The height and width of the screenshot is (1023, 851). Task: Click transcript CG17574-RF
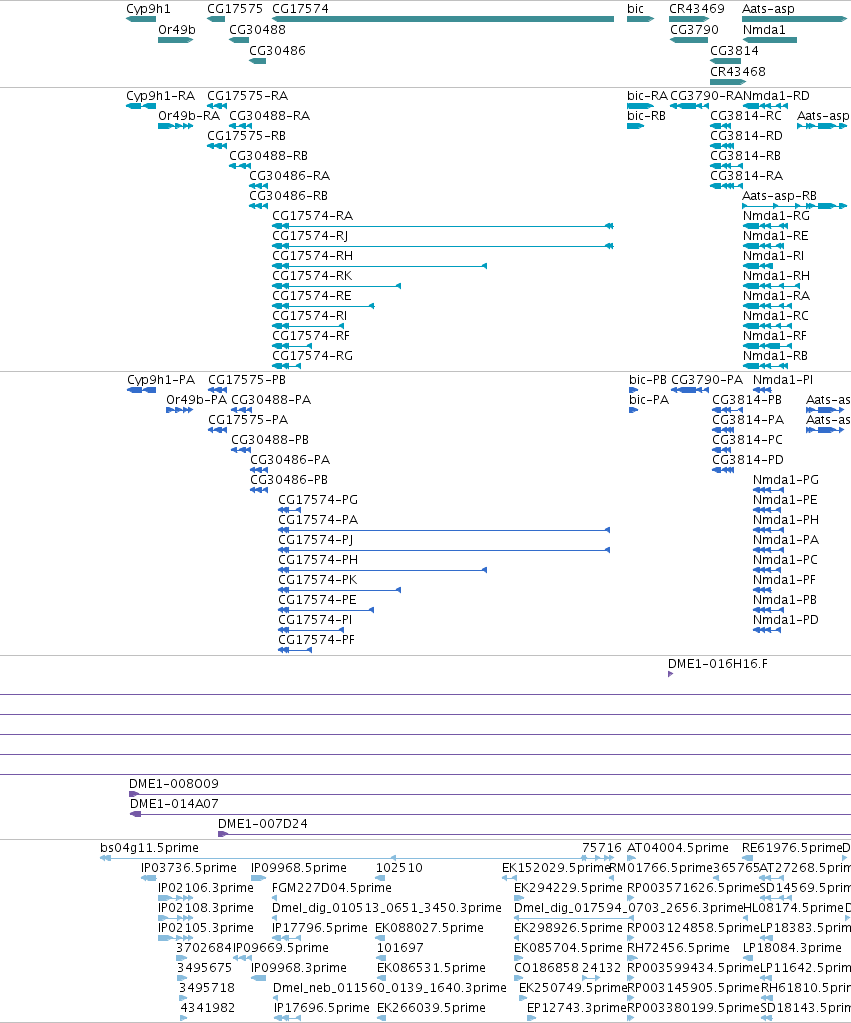point(292,346)
